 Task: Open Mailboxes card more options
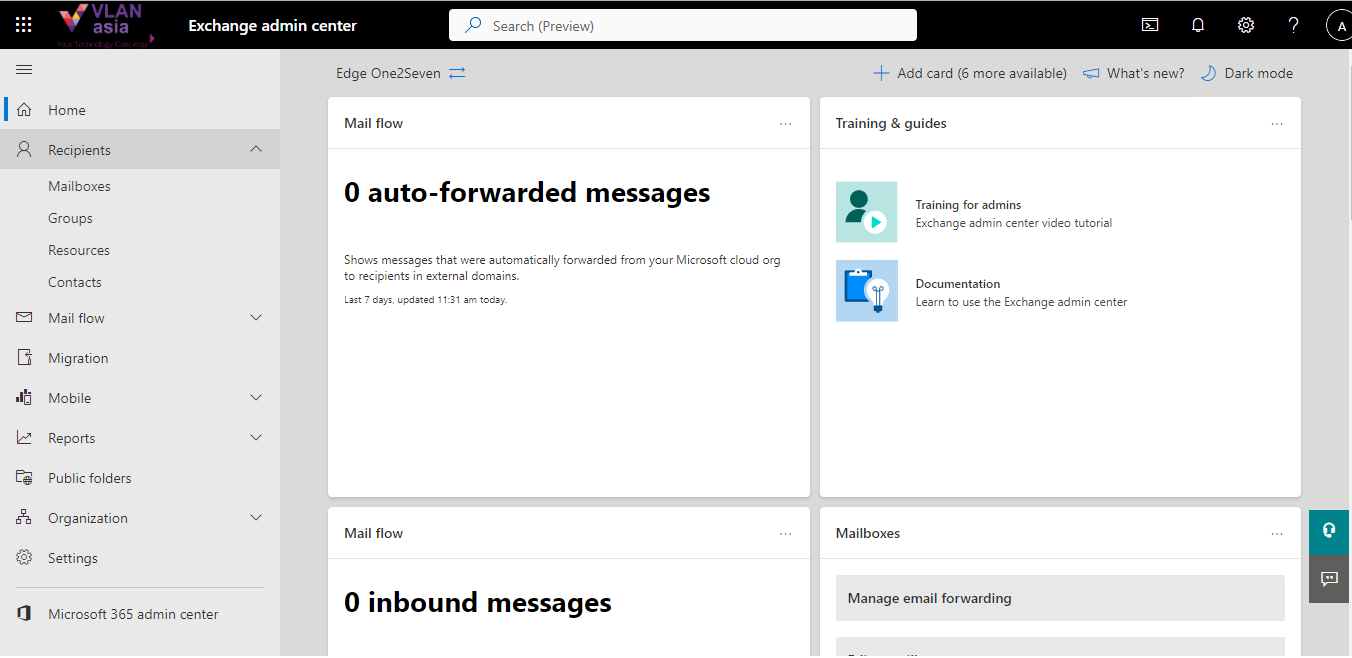(x=1277, y=534)
